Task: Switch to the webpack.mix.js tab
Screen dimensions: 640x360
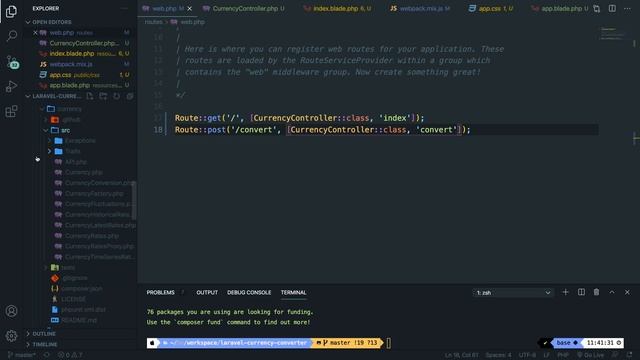Action: 420,9
